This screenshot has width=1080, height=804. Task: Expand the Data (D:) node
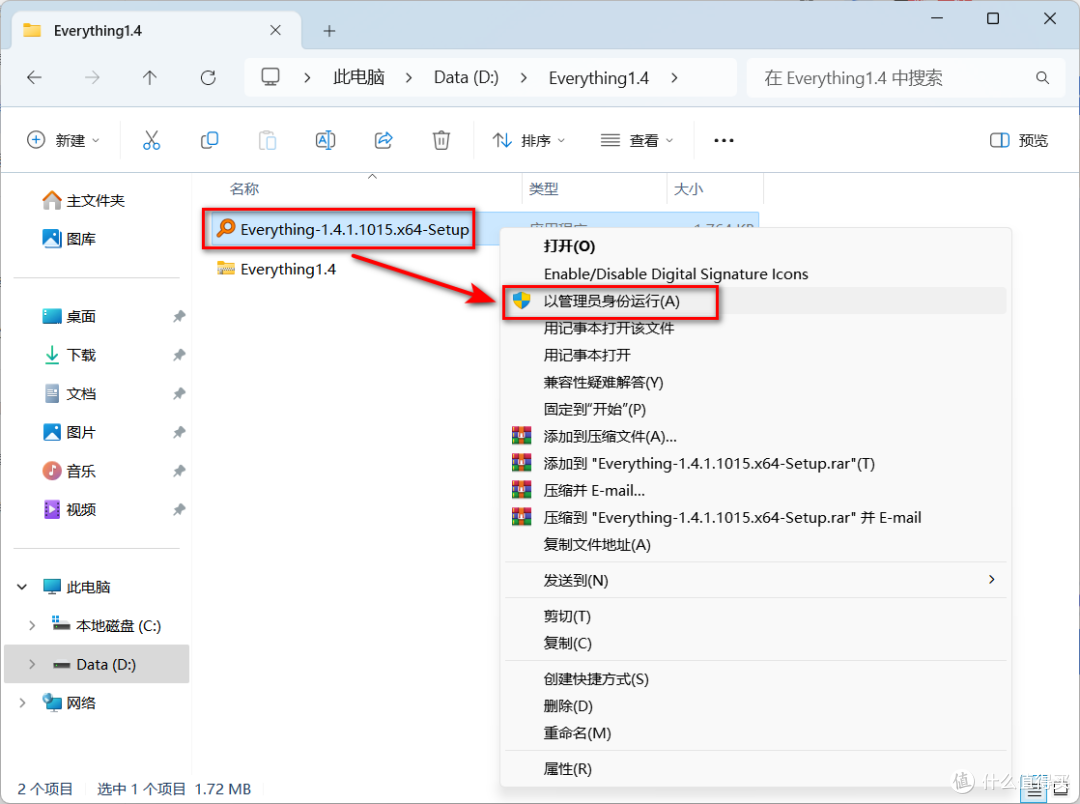pyautogui.click(x=32, y=664)
